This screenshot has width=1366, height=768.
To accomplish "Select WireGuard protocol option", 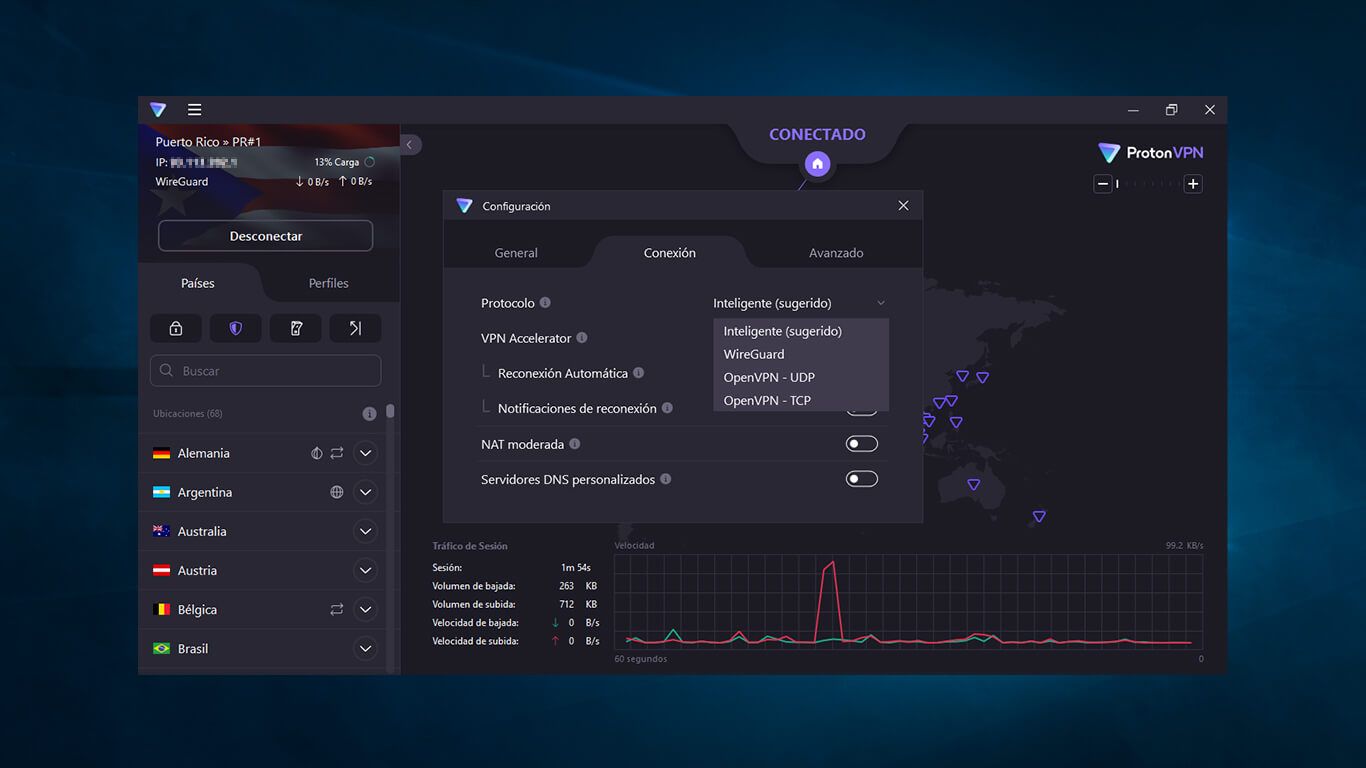I will (x=801, y=354).
